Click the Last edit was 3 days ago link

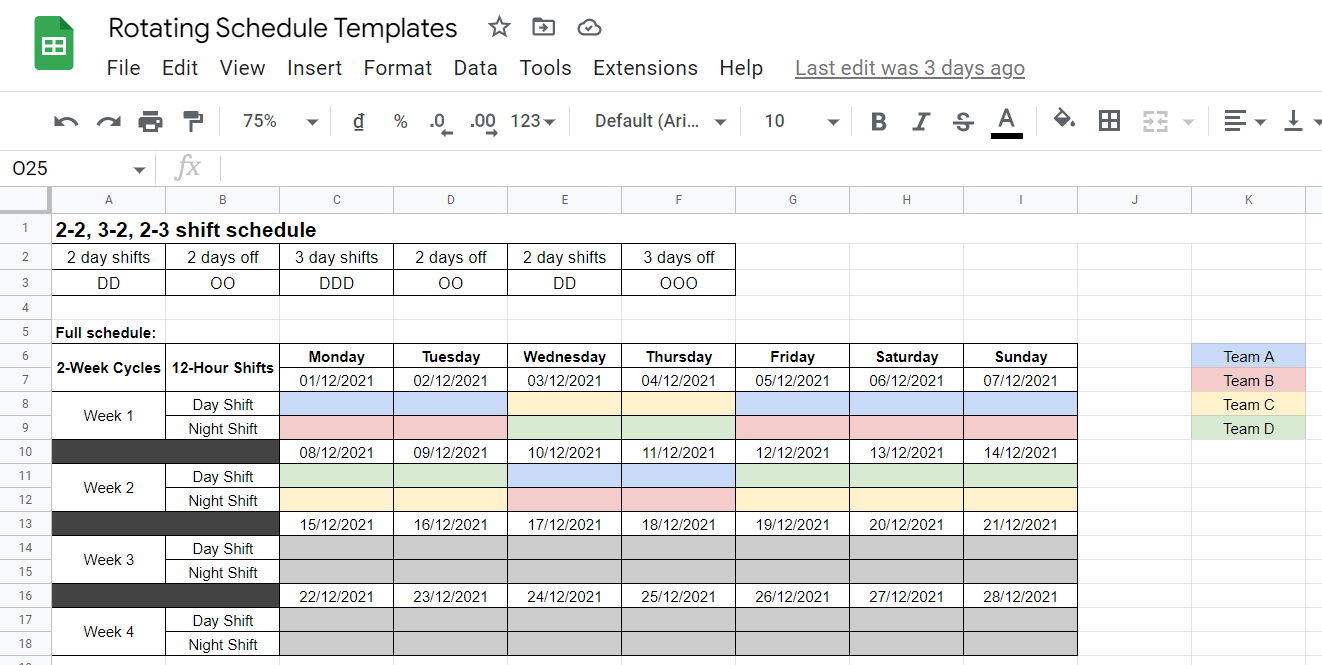click(x=909, y=68)
